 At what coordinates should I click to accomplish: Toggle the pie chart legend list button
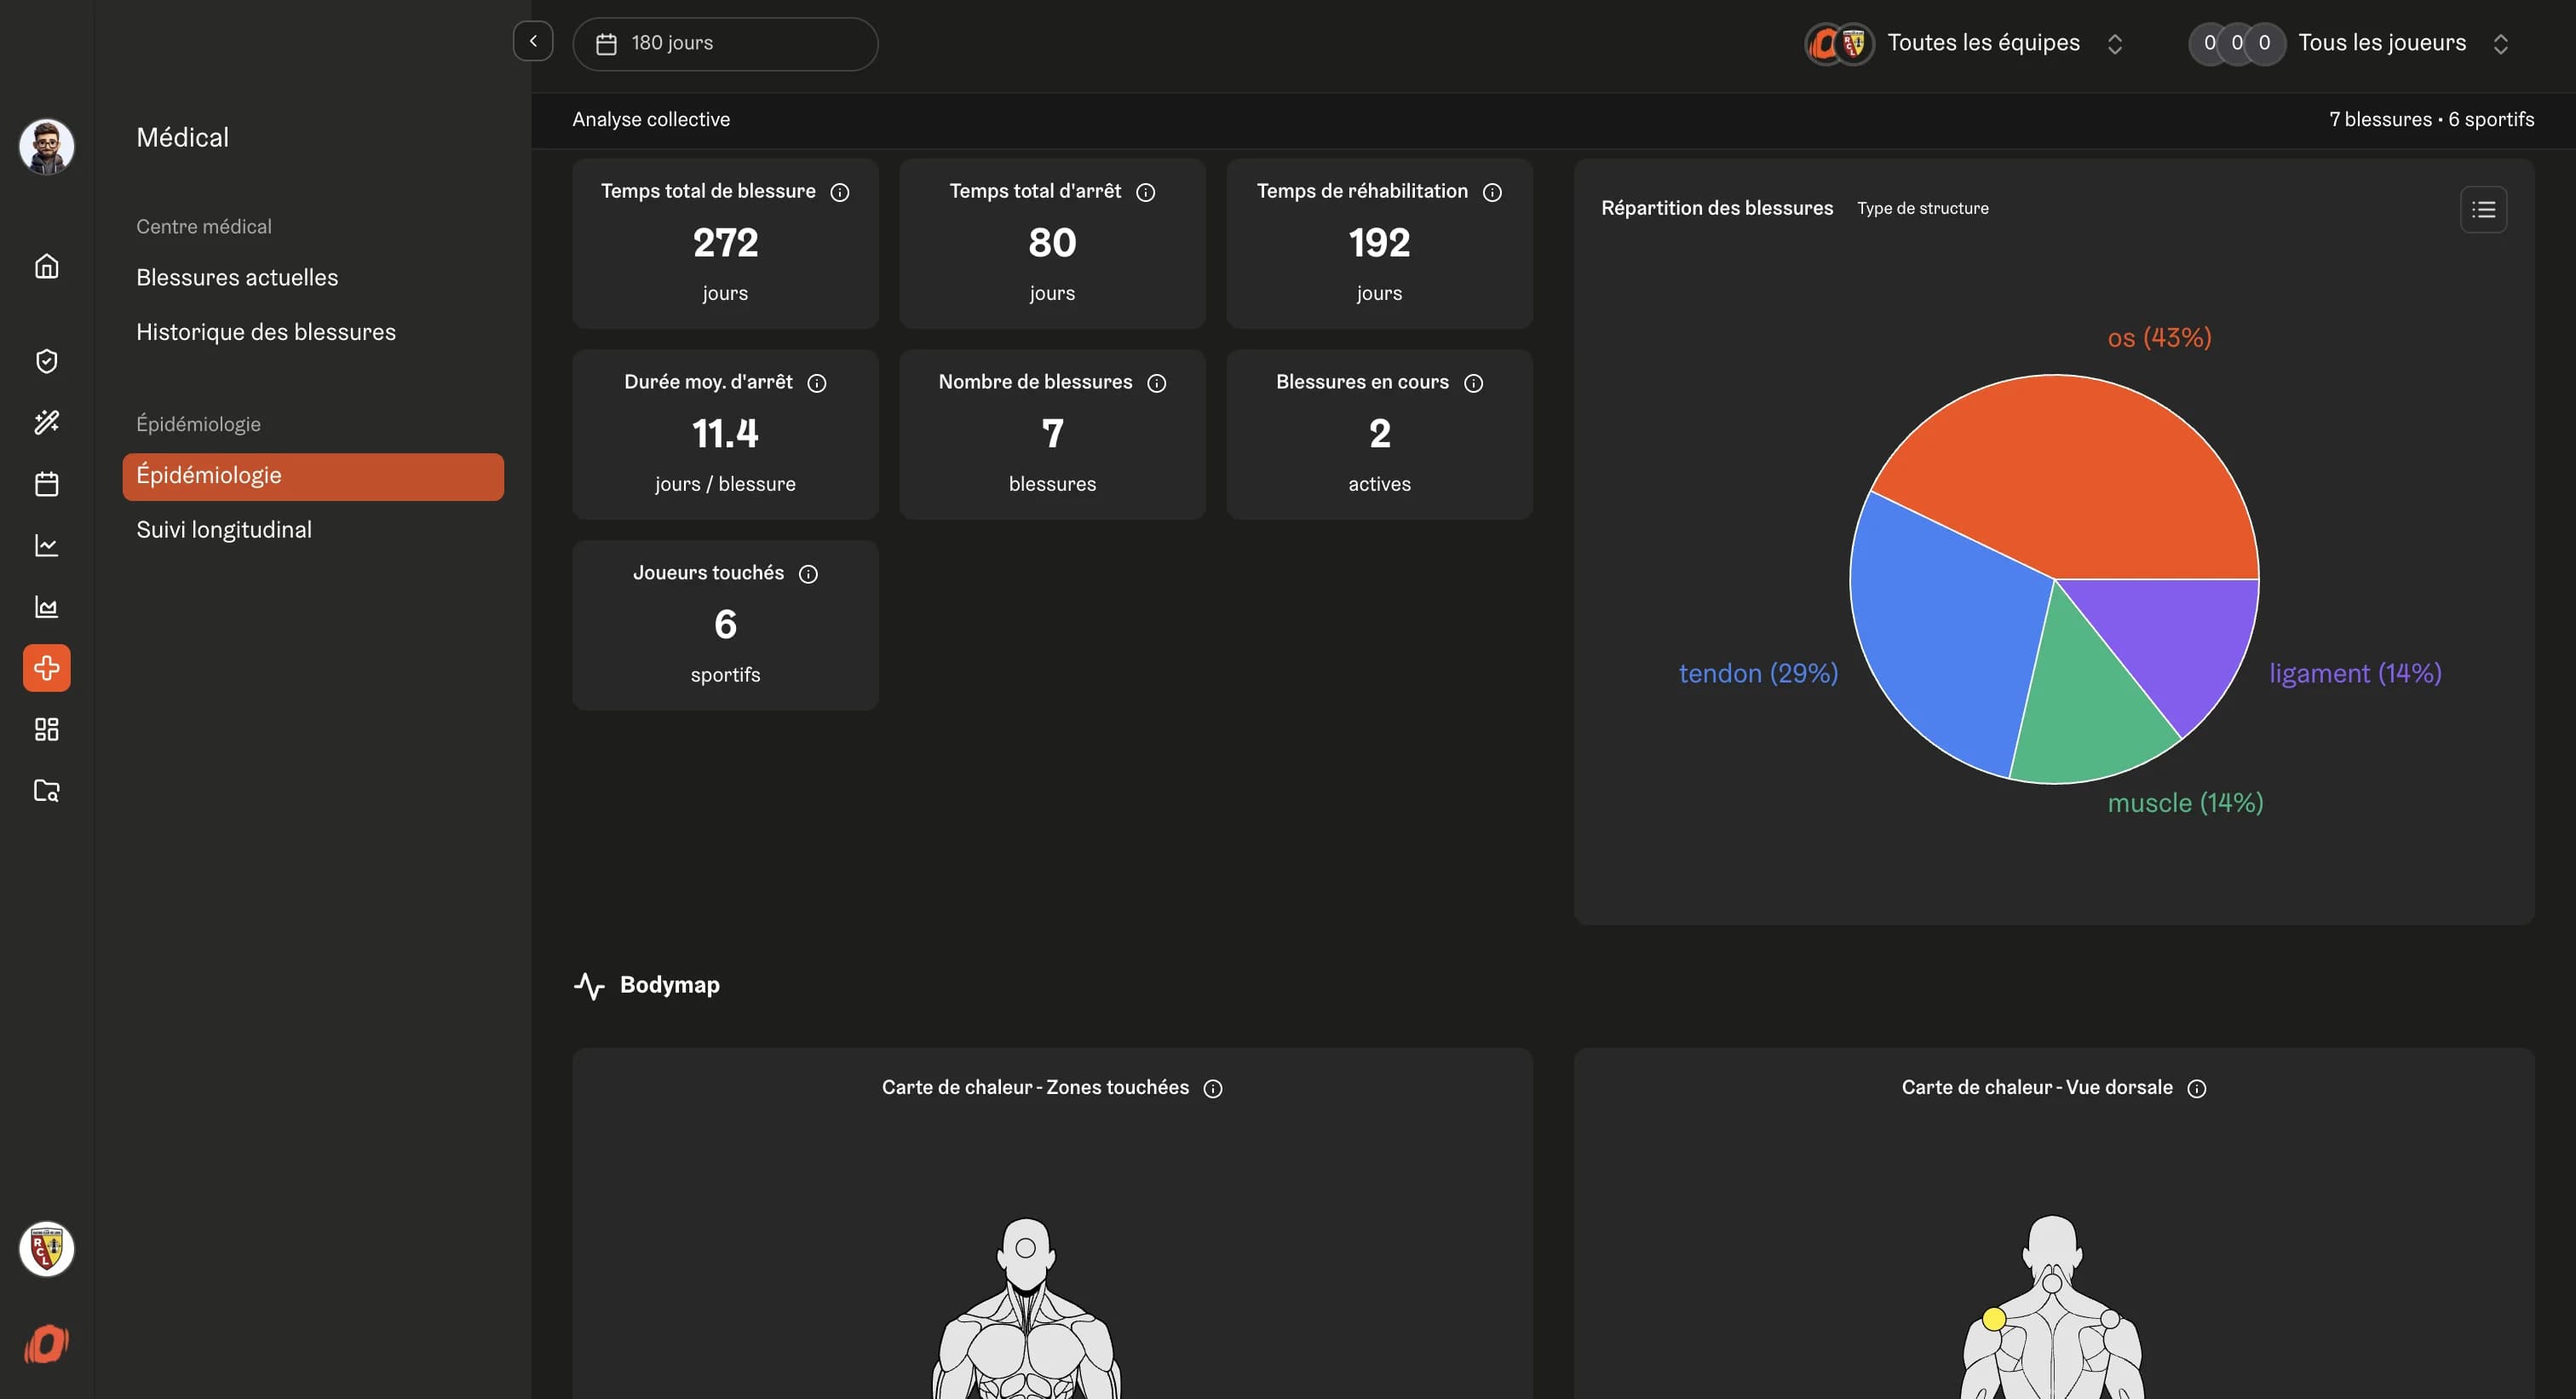2483,209
